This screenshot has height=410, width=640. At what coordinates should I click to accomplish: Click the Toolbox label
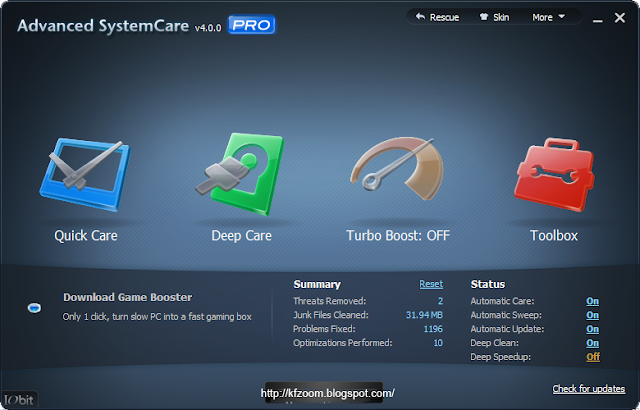pos(554,235)
